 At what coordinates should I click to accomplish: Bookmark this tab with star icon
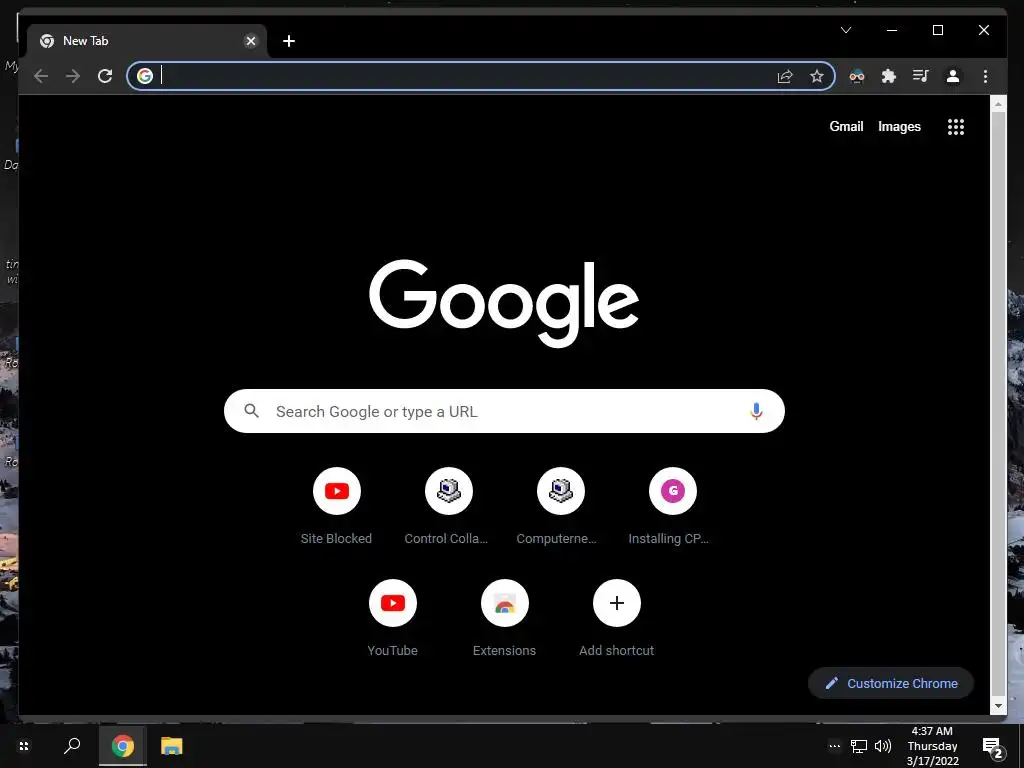point(816,76)
